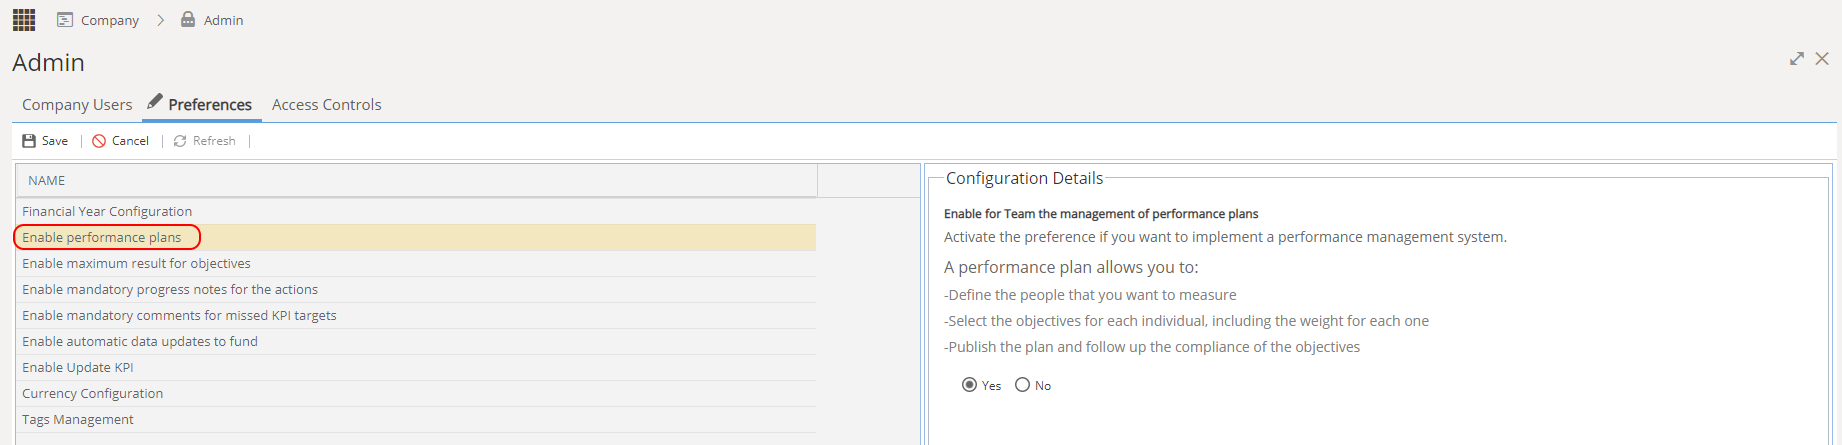Click the Cancel prohibition icon
Image resolution: width=1842 pixels, height=445 pixels.
click(x=99, y=141)
